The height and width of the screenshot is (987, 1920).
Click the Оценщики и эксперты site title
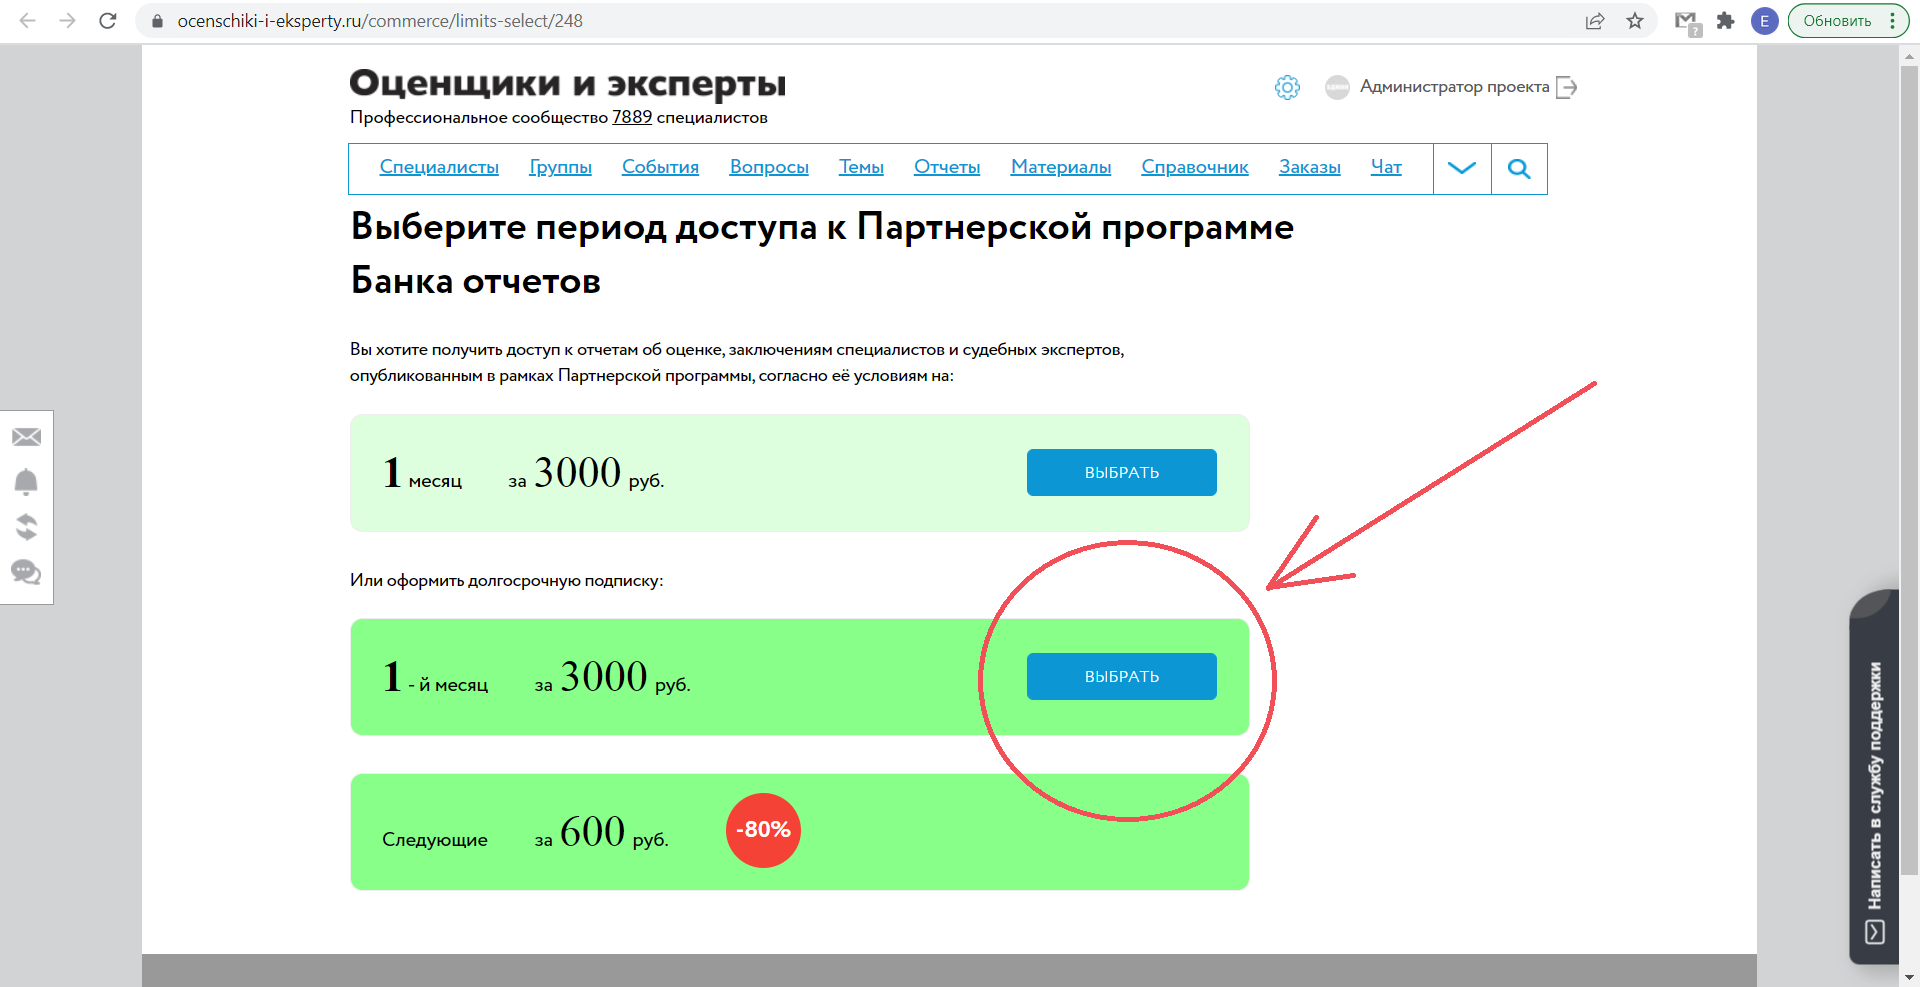pyautogui.click(x=567, y=83)
